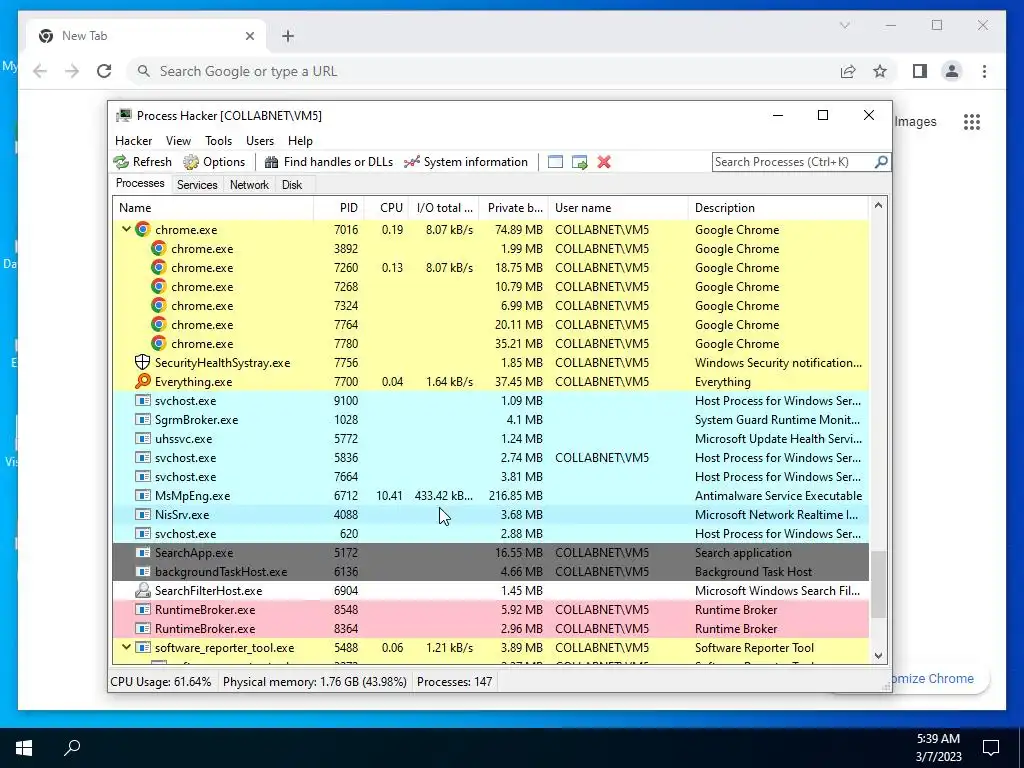1024x768 pixels.
Task: Collapse the chrome.exe process tree
Action: 126,229
